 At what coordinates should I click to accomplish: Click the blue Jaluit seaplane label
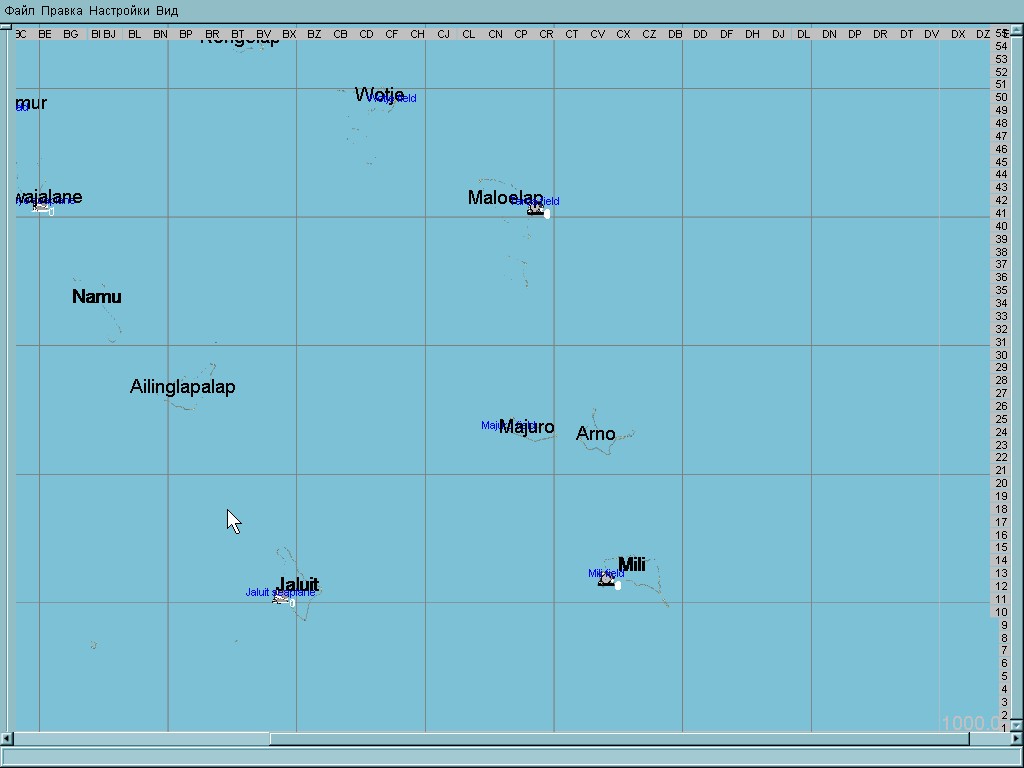280,592
